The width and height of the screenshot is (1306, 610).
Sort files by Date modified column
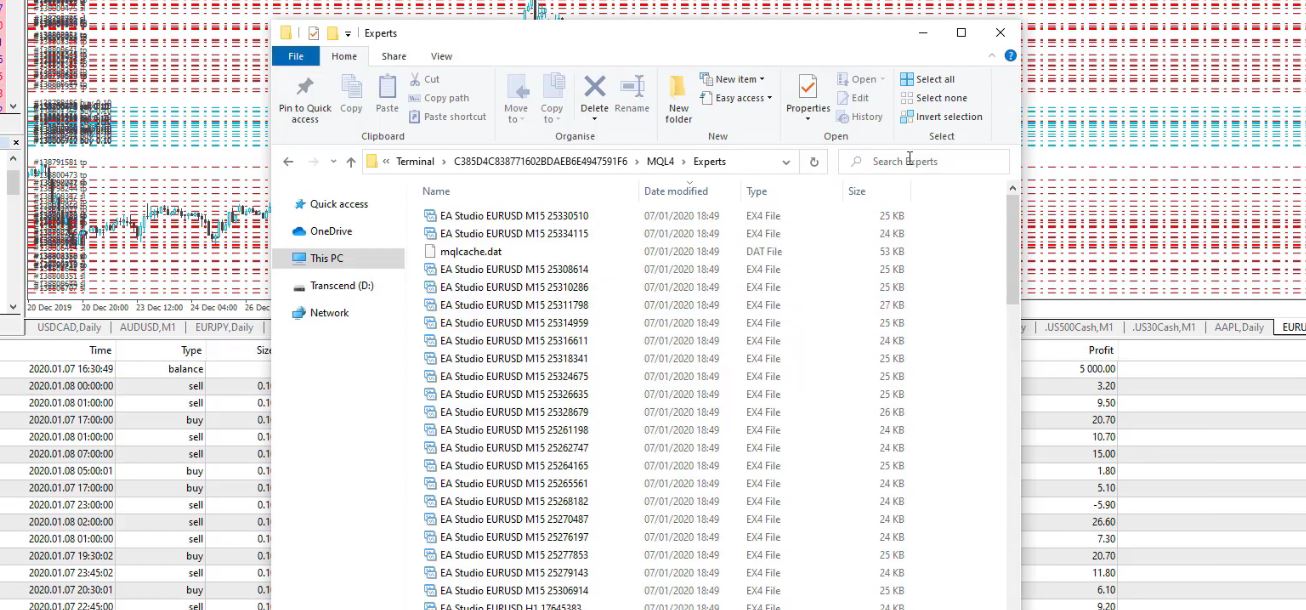click(x=676, y=191)
